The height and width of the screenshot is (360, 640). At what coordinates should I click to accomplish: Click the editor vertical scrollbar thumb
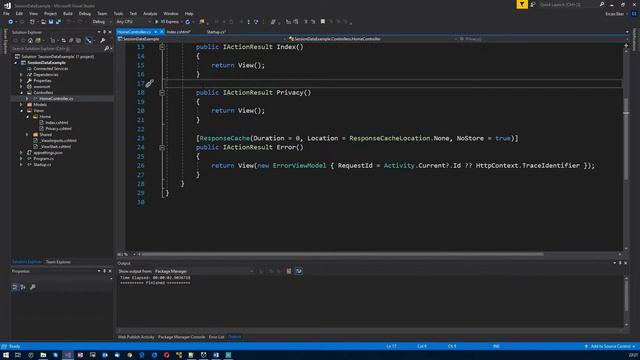626,139
